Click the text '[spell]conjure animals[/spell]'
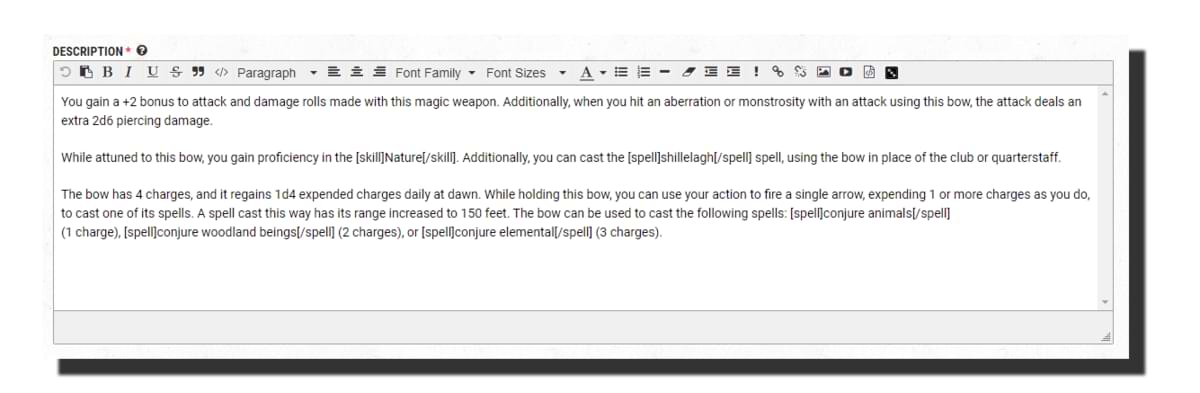This screenshot has width=1200, height=393. point(870,214)
